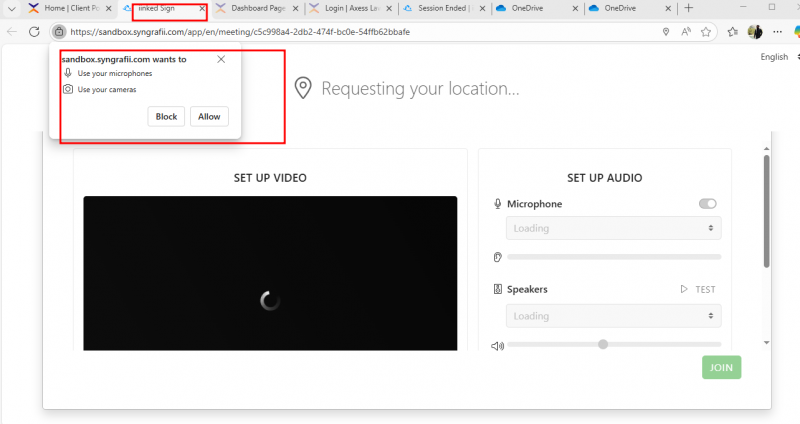The width and height of the screenshot is (800, 424).
Task: Click site info lock icon in address bar
Action: point(59,32)
